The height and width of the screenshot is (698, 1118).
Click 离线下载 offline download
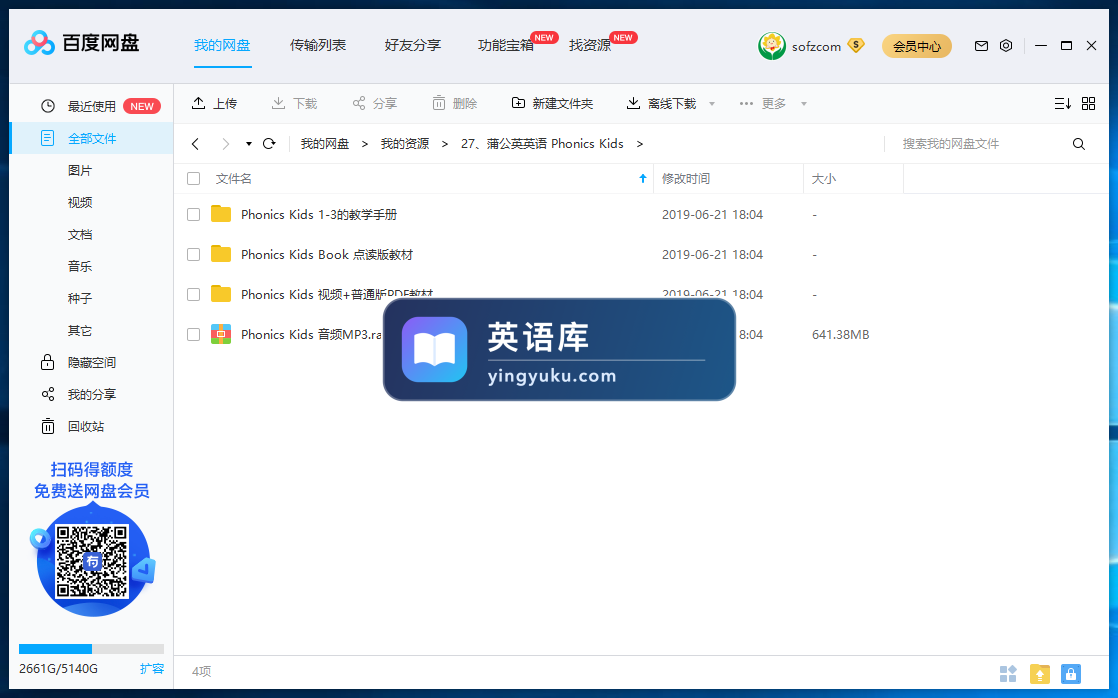(x=661, y=104)
